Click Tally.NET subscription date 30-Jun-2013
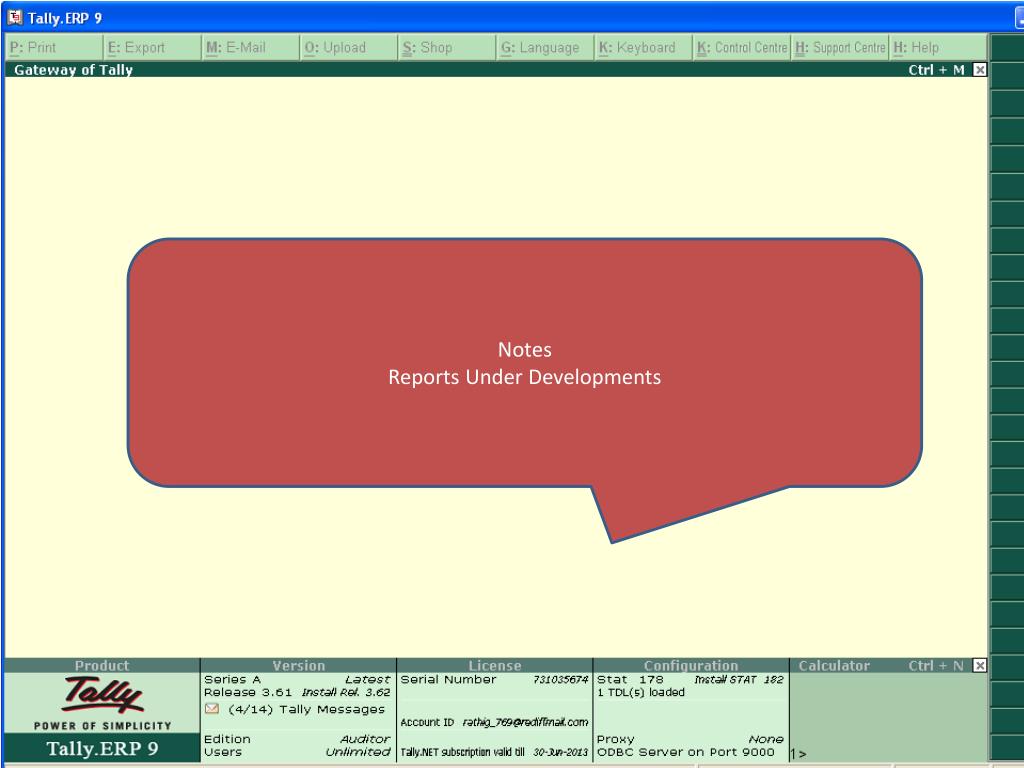The height and width of the screenshot is (768, 1024). [x=560, y=752]
